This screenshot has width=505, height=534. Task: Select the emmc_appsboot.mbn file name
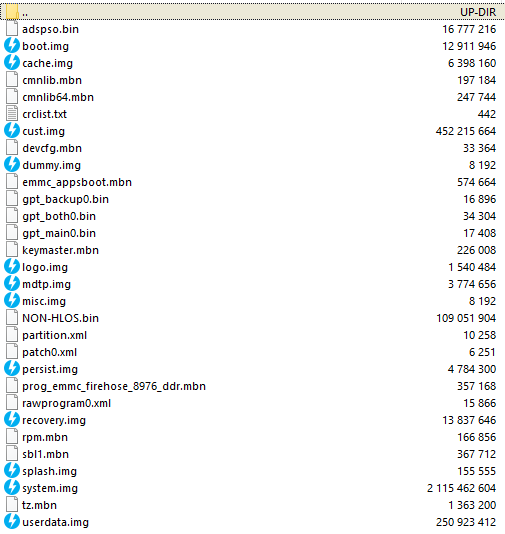point(77,183)
